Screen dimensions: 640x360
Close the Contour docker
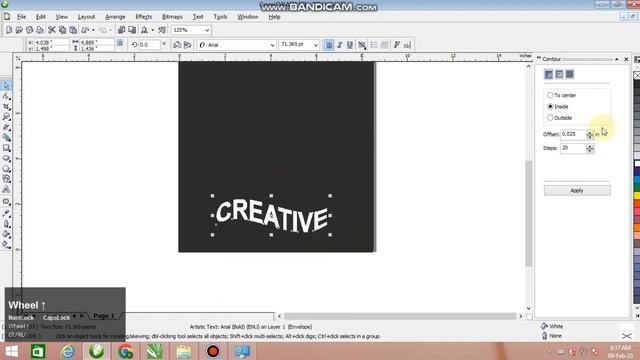[x=626, y=59]
